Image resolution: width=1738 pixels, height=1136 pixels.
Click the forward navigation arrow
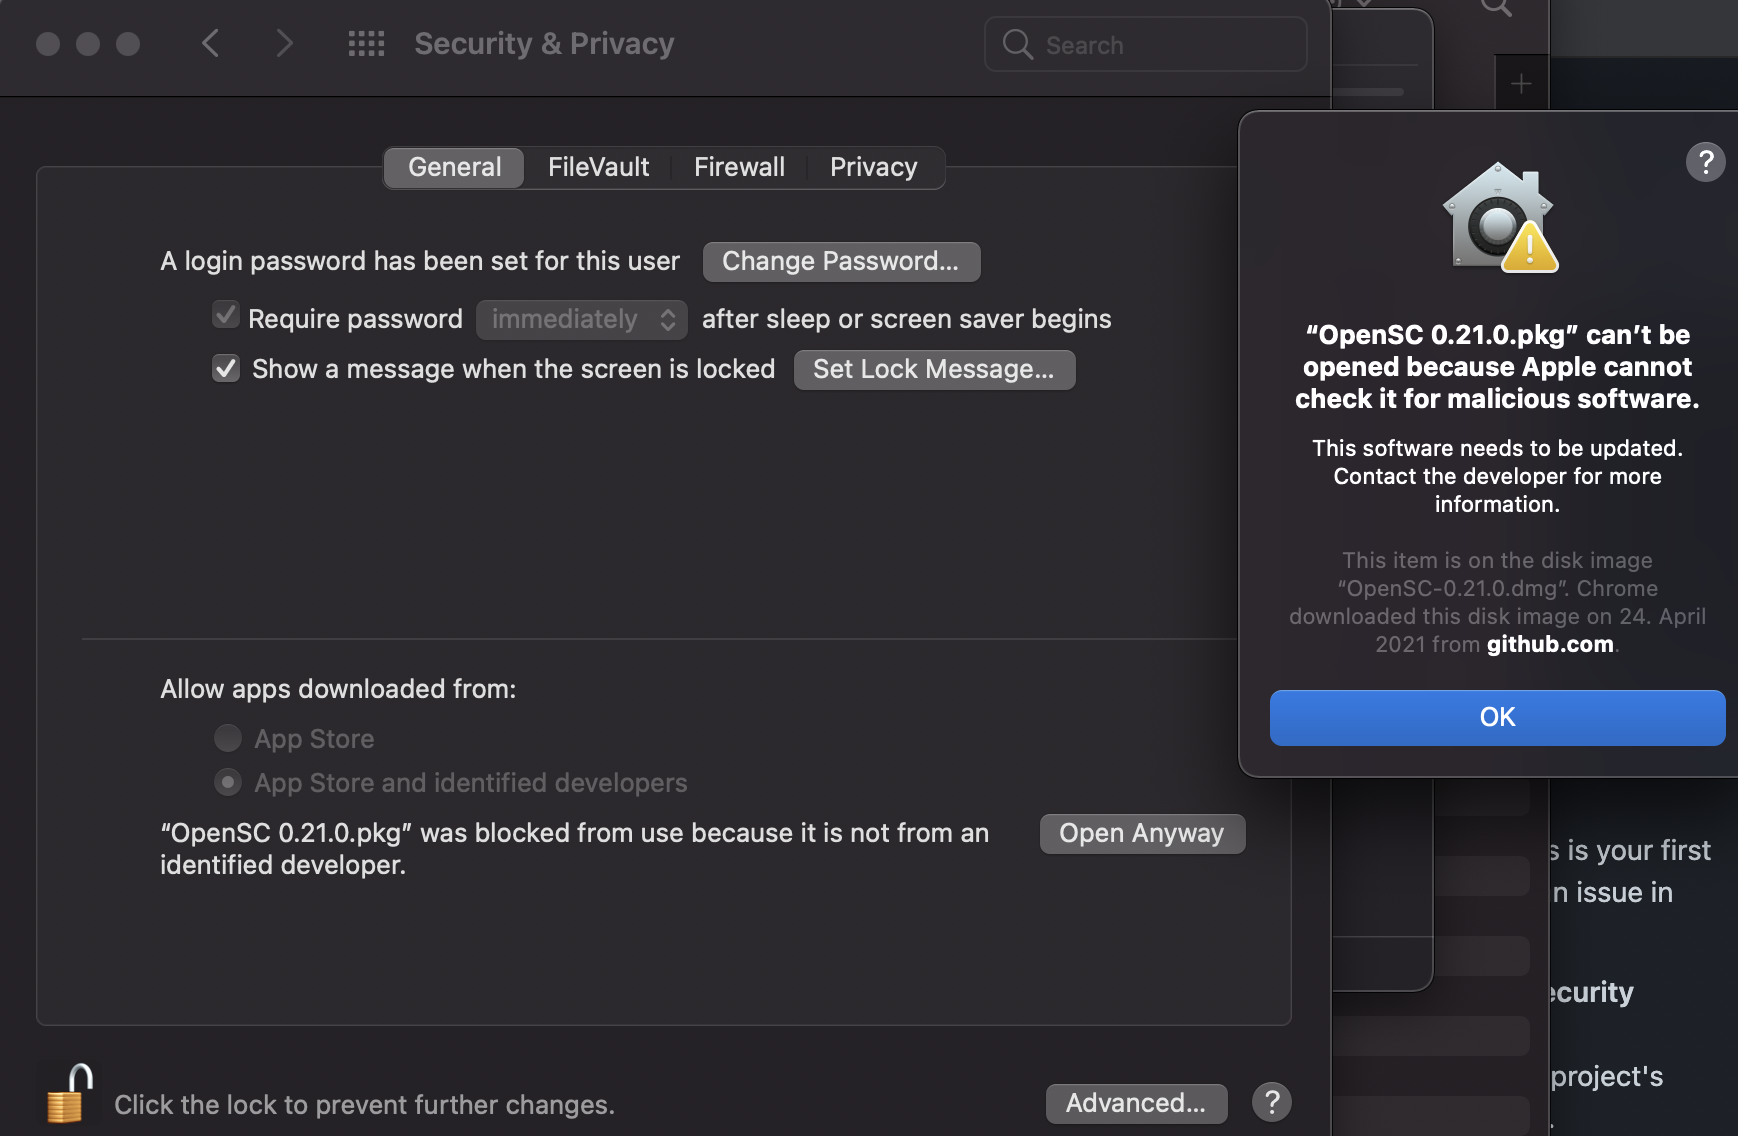(285, 43)
